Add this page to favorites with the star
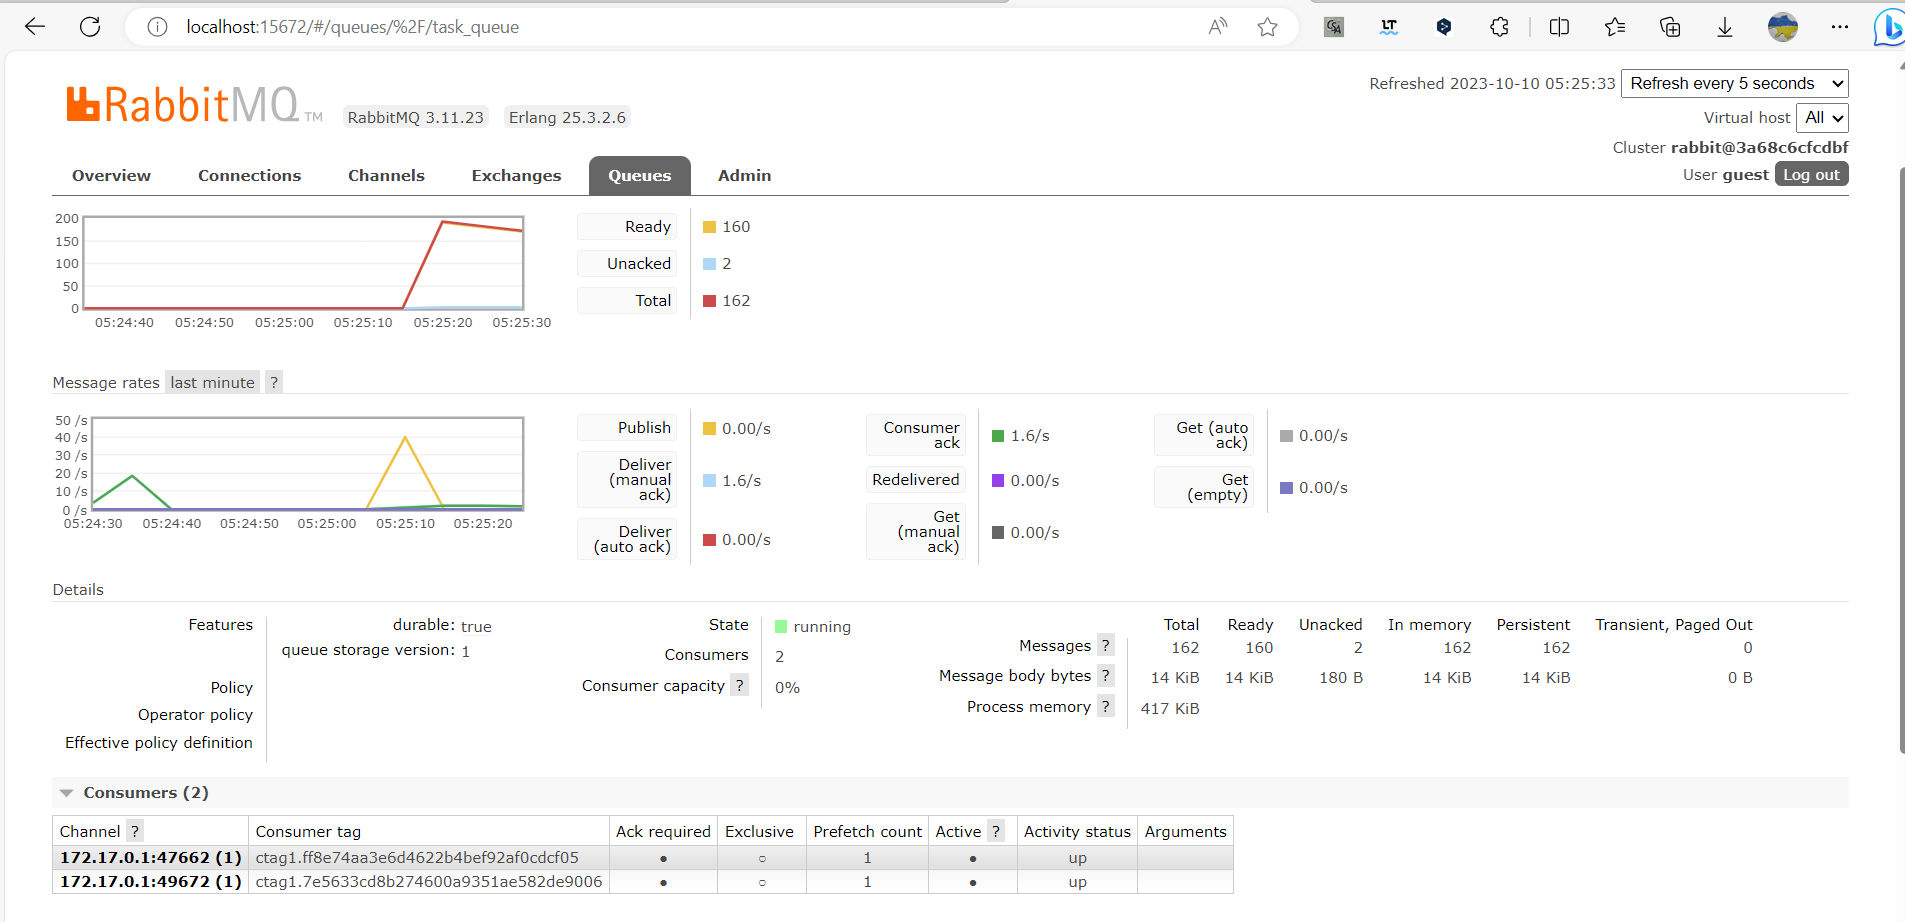Screen dimensions: 1905x922 click(x=1267, y=27)
